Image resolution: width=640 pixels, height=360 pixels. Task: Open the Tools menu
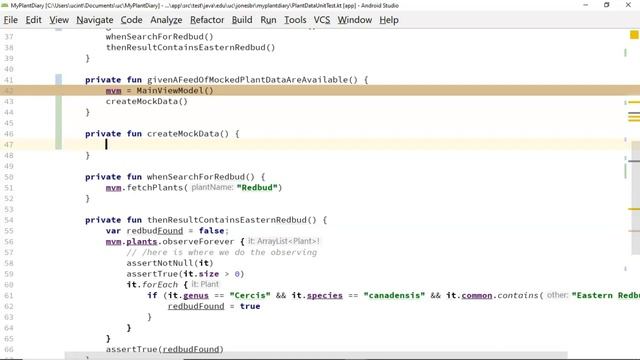click(x=295, y=20)
